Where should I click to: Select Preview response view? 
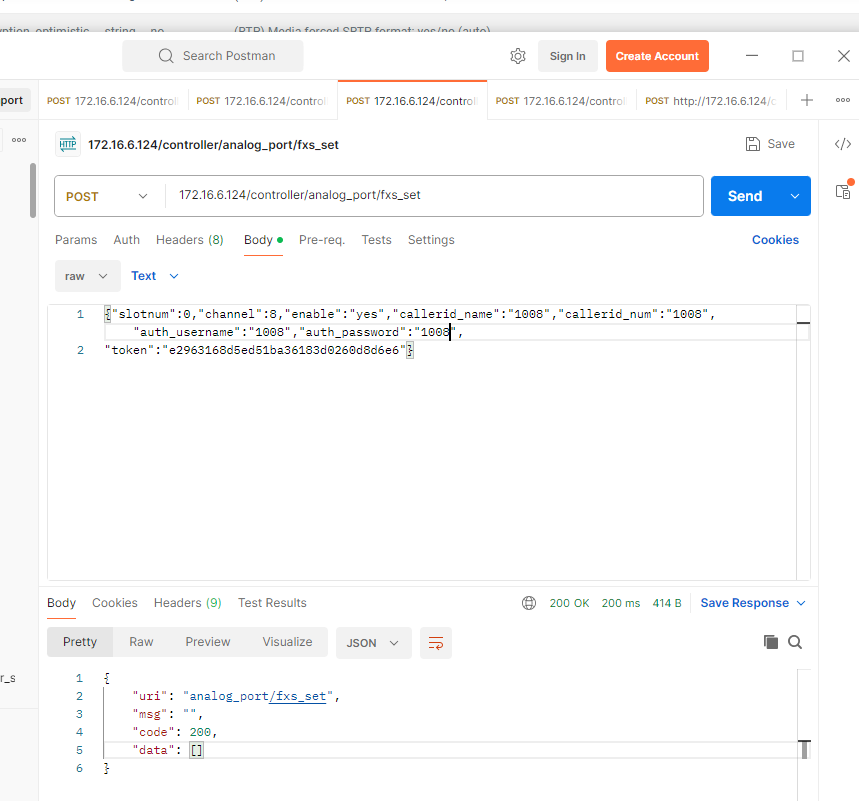click(x=208, y=642)
